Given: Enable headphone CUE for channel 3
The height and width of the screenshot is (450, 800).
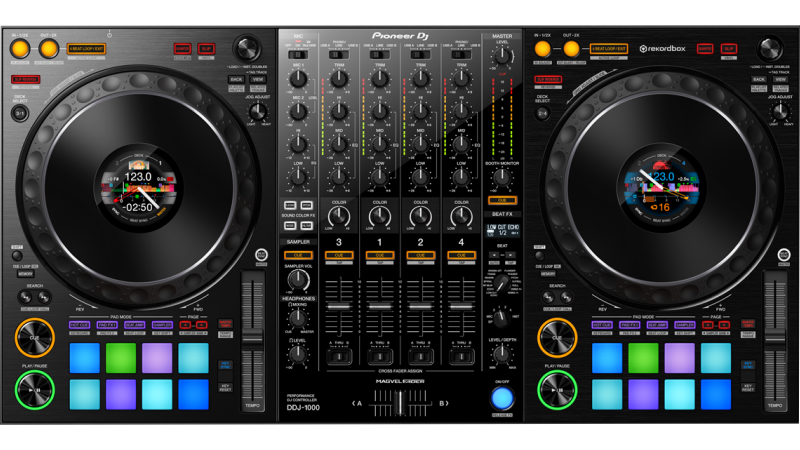Looking at the screenshot, I should (x=338, y=255).
